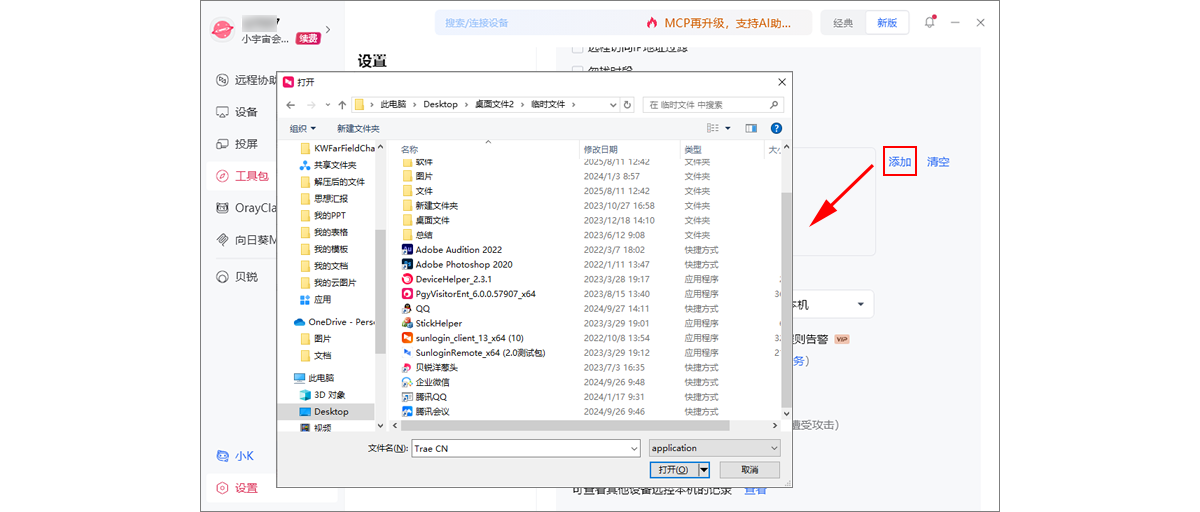The width and height of the screenshot is (1200, 512).
Task: Select DeviceHelper_2.3.1 application
Action: (x=447, y=279)
